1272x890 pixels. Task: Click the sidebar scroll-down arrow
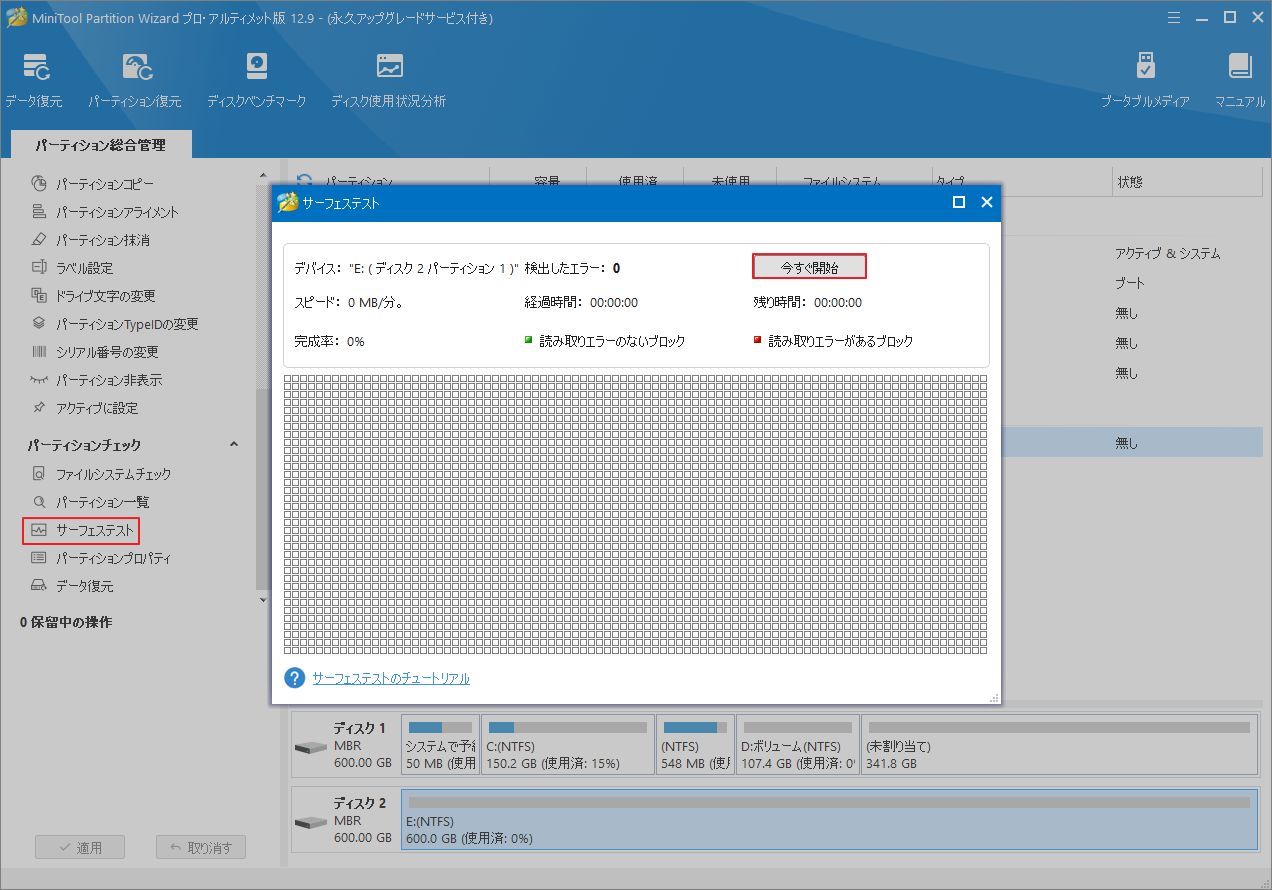coord(263,600)
